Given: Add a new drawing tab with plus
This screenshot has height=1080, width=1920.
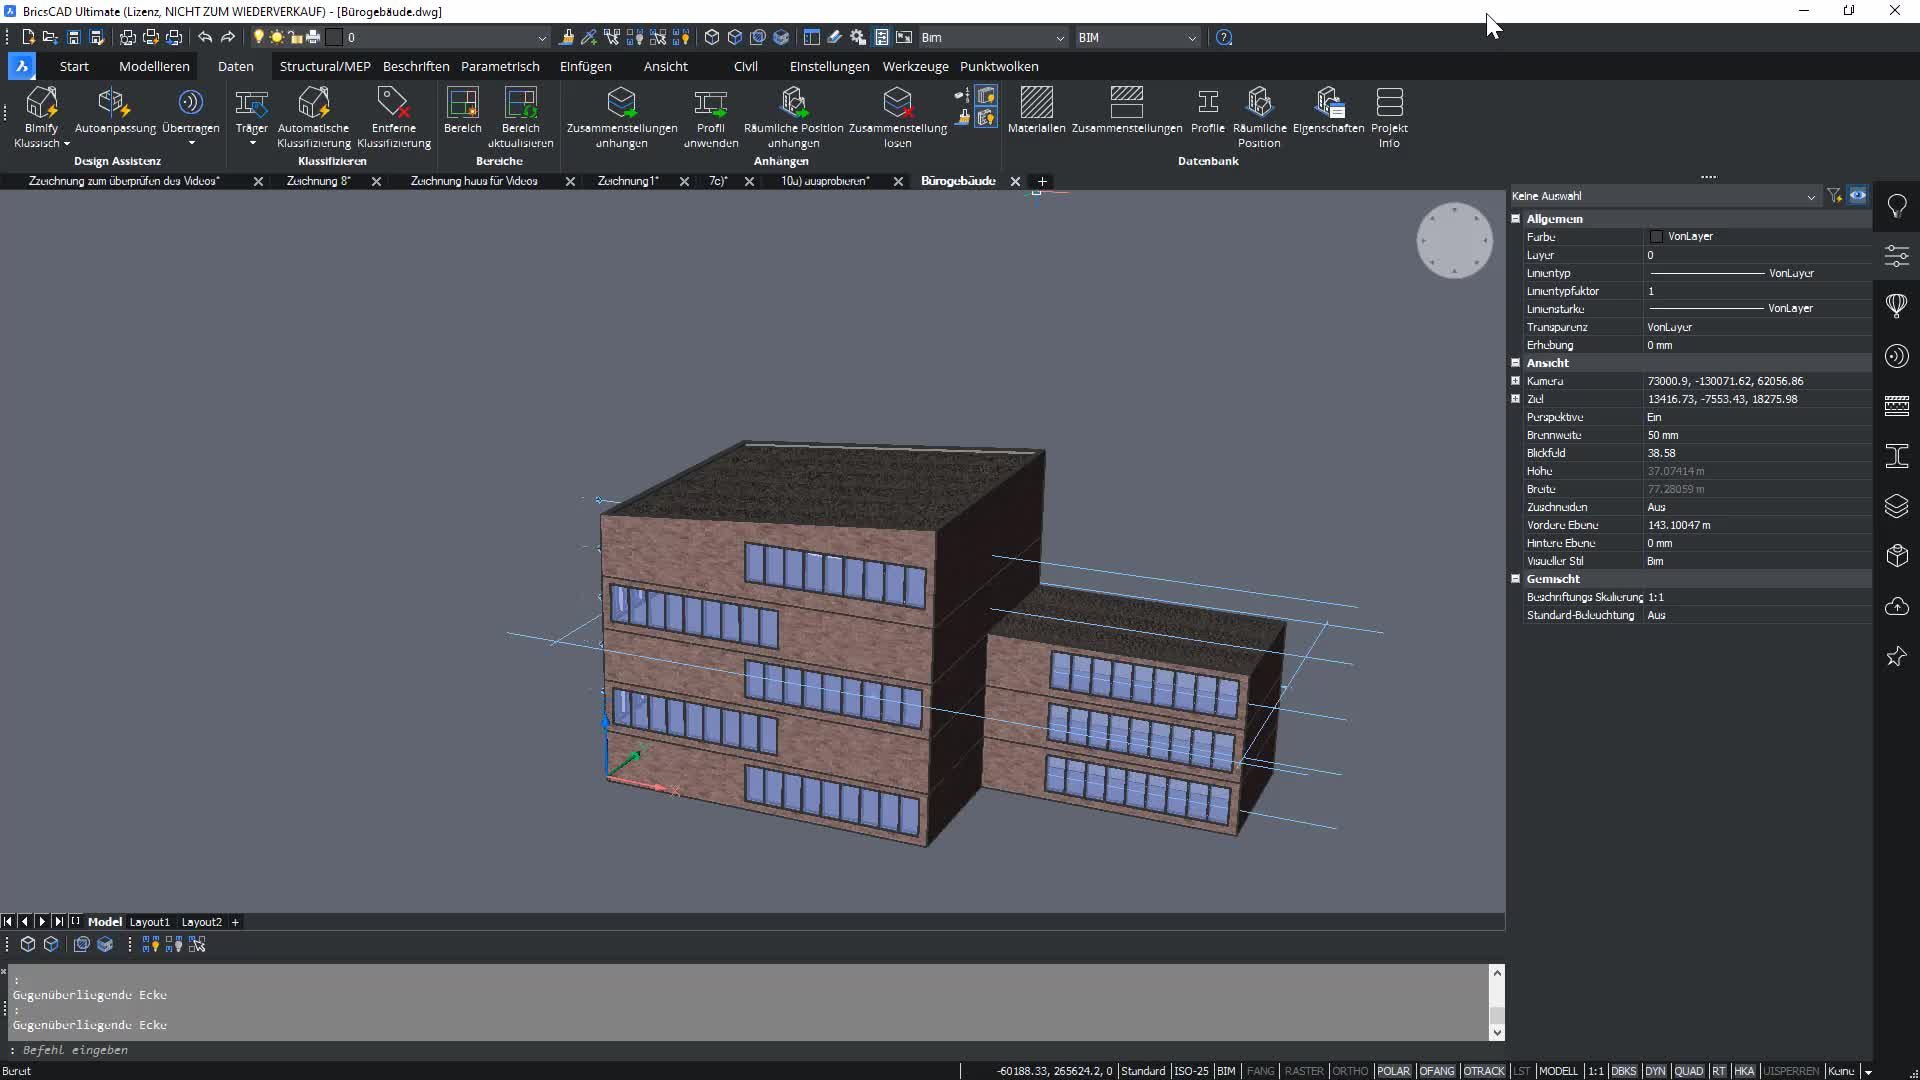Looking at the screenshot, I should (x=1042, y=181).
